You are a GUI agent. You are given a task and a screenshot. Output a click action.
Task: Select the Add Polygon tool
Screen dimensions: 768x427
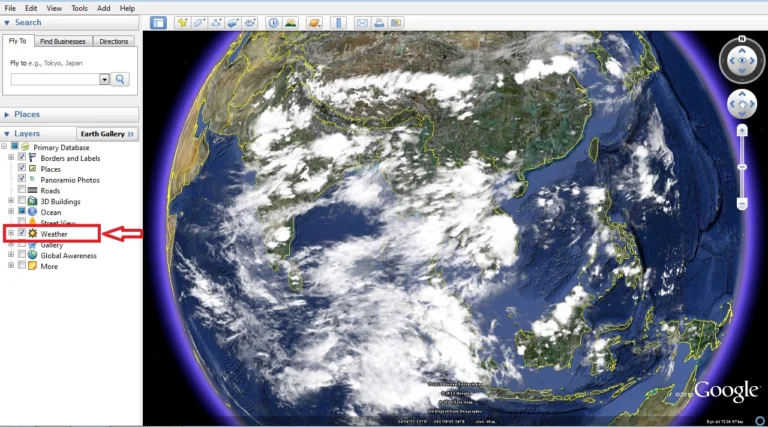coord(199,23)
